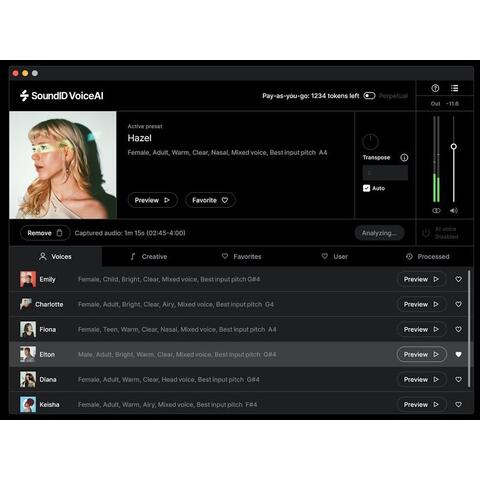Click the Transpose info icon
Image resolution: width=480 pixels, height=480 pixels.
404,158
